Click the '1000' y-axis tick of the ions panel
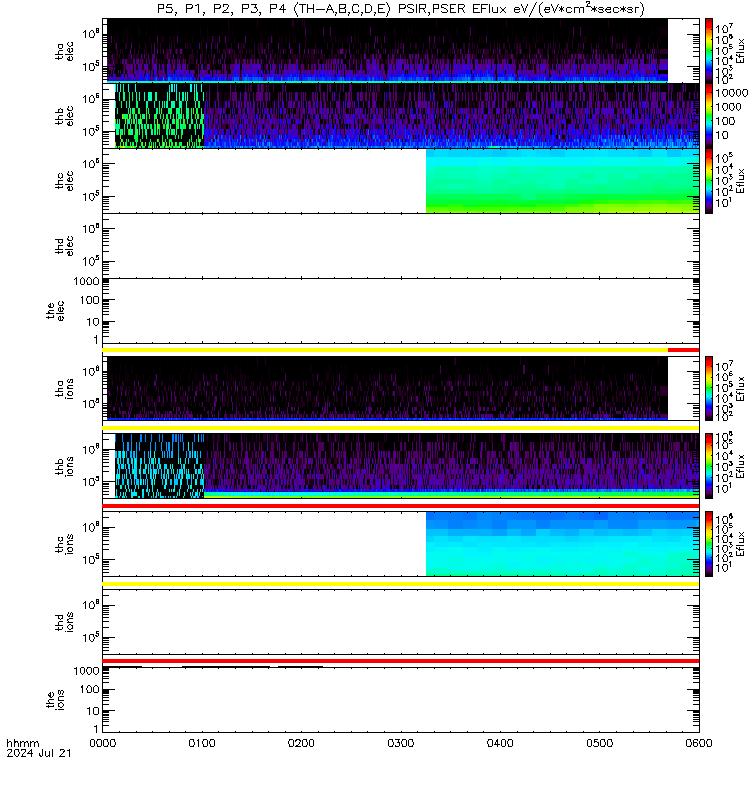The width and height of the screenshot is (750, 800). (x=86, y=671)
